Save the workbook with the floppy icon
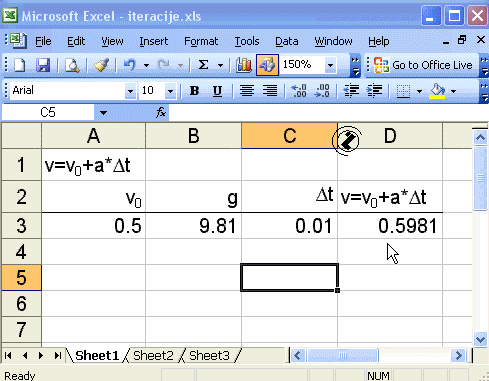Image resolution: width=489 pixels, height=381 pixels. [43, 65]
